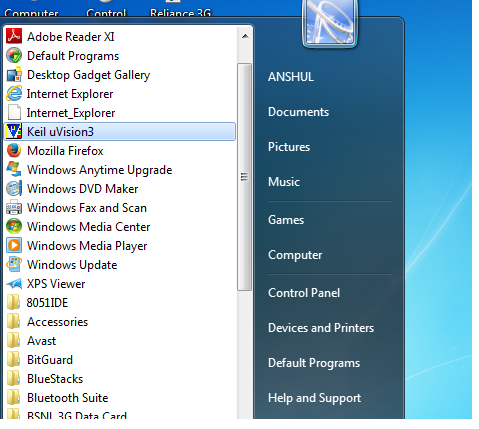Click the blank file icon of Internet_Explorer

(14, 112)
